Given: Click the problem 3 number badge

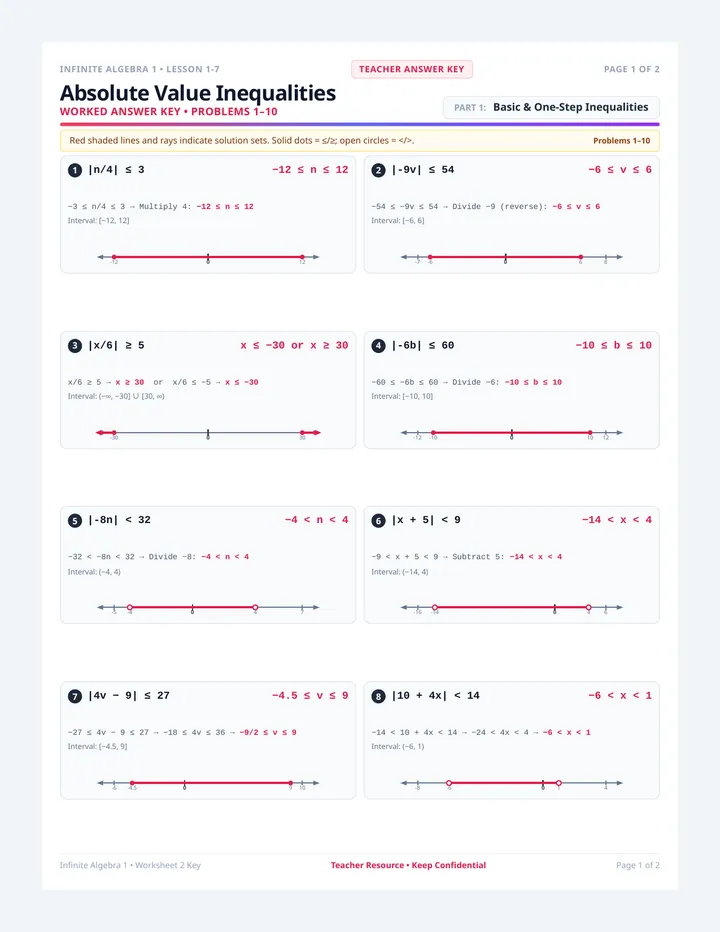Looking at the screenshot, I should tap(74, 346).
